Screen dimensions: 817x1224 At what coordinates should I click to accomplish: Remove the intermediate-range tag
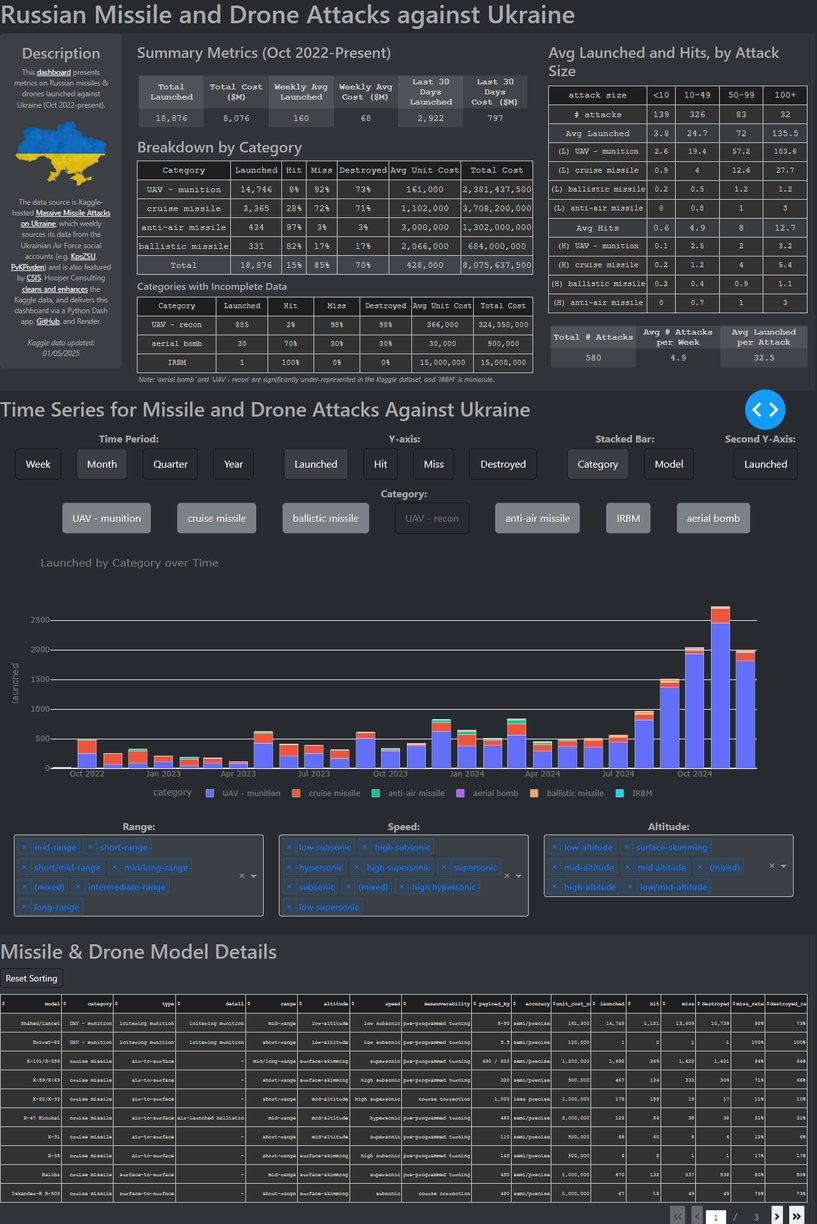click(78, 886)
